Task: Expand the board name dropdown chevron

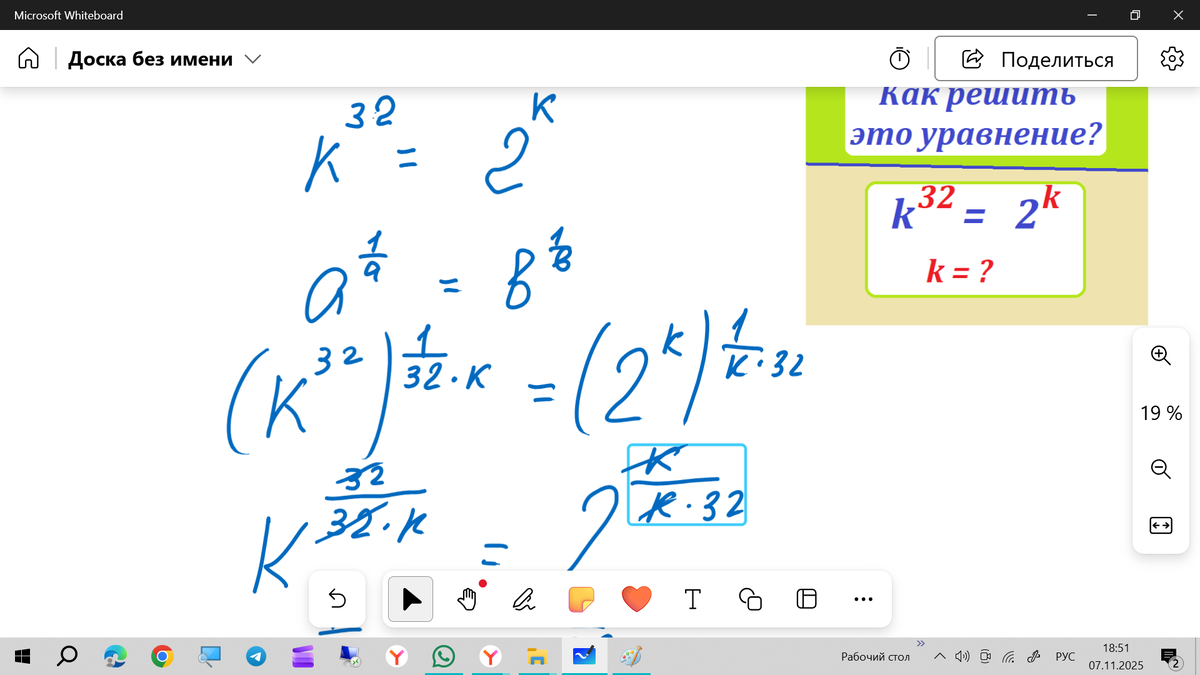Action: [252, 59]
